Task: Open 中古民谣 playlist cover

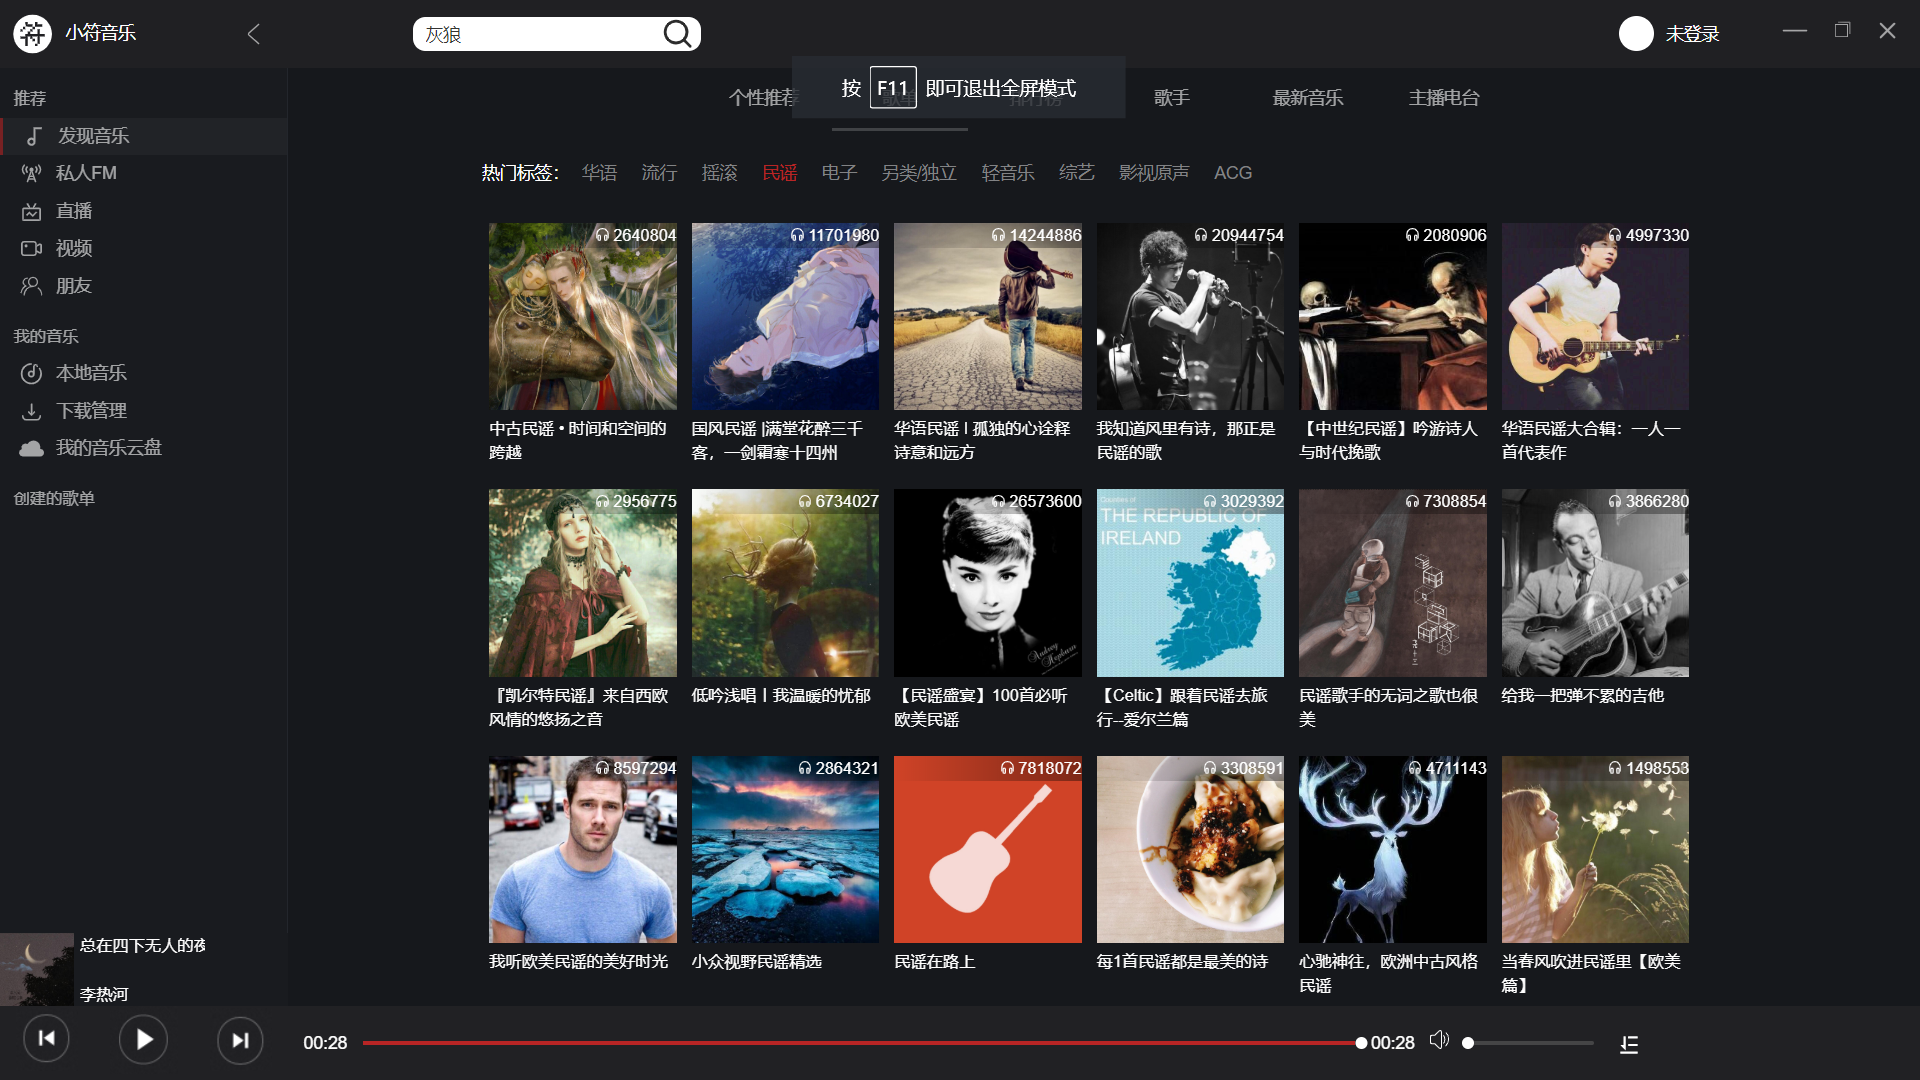Action: [x=582, y=316]
